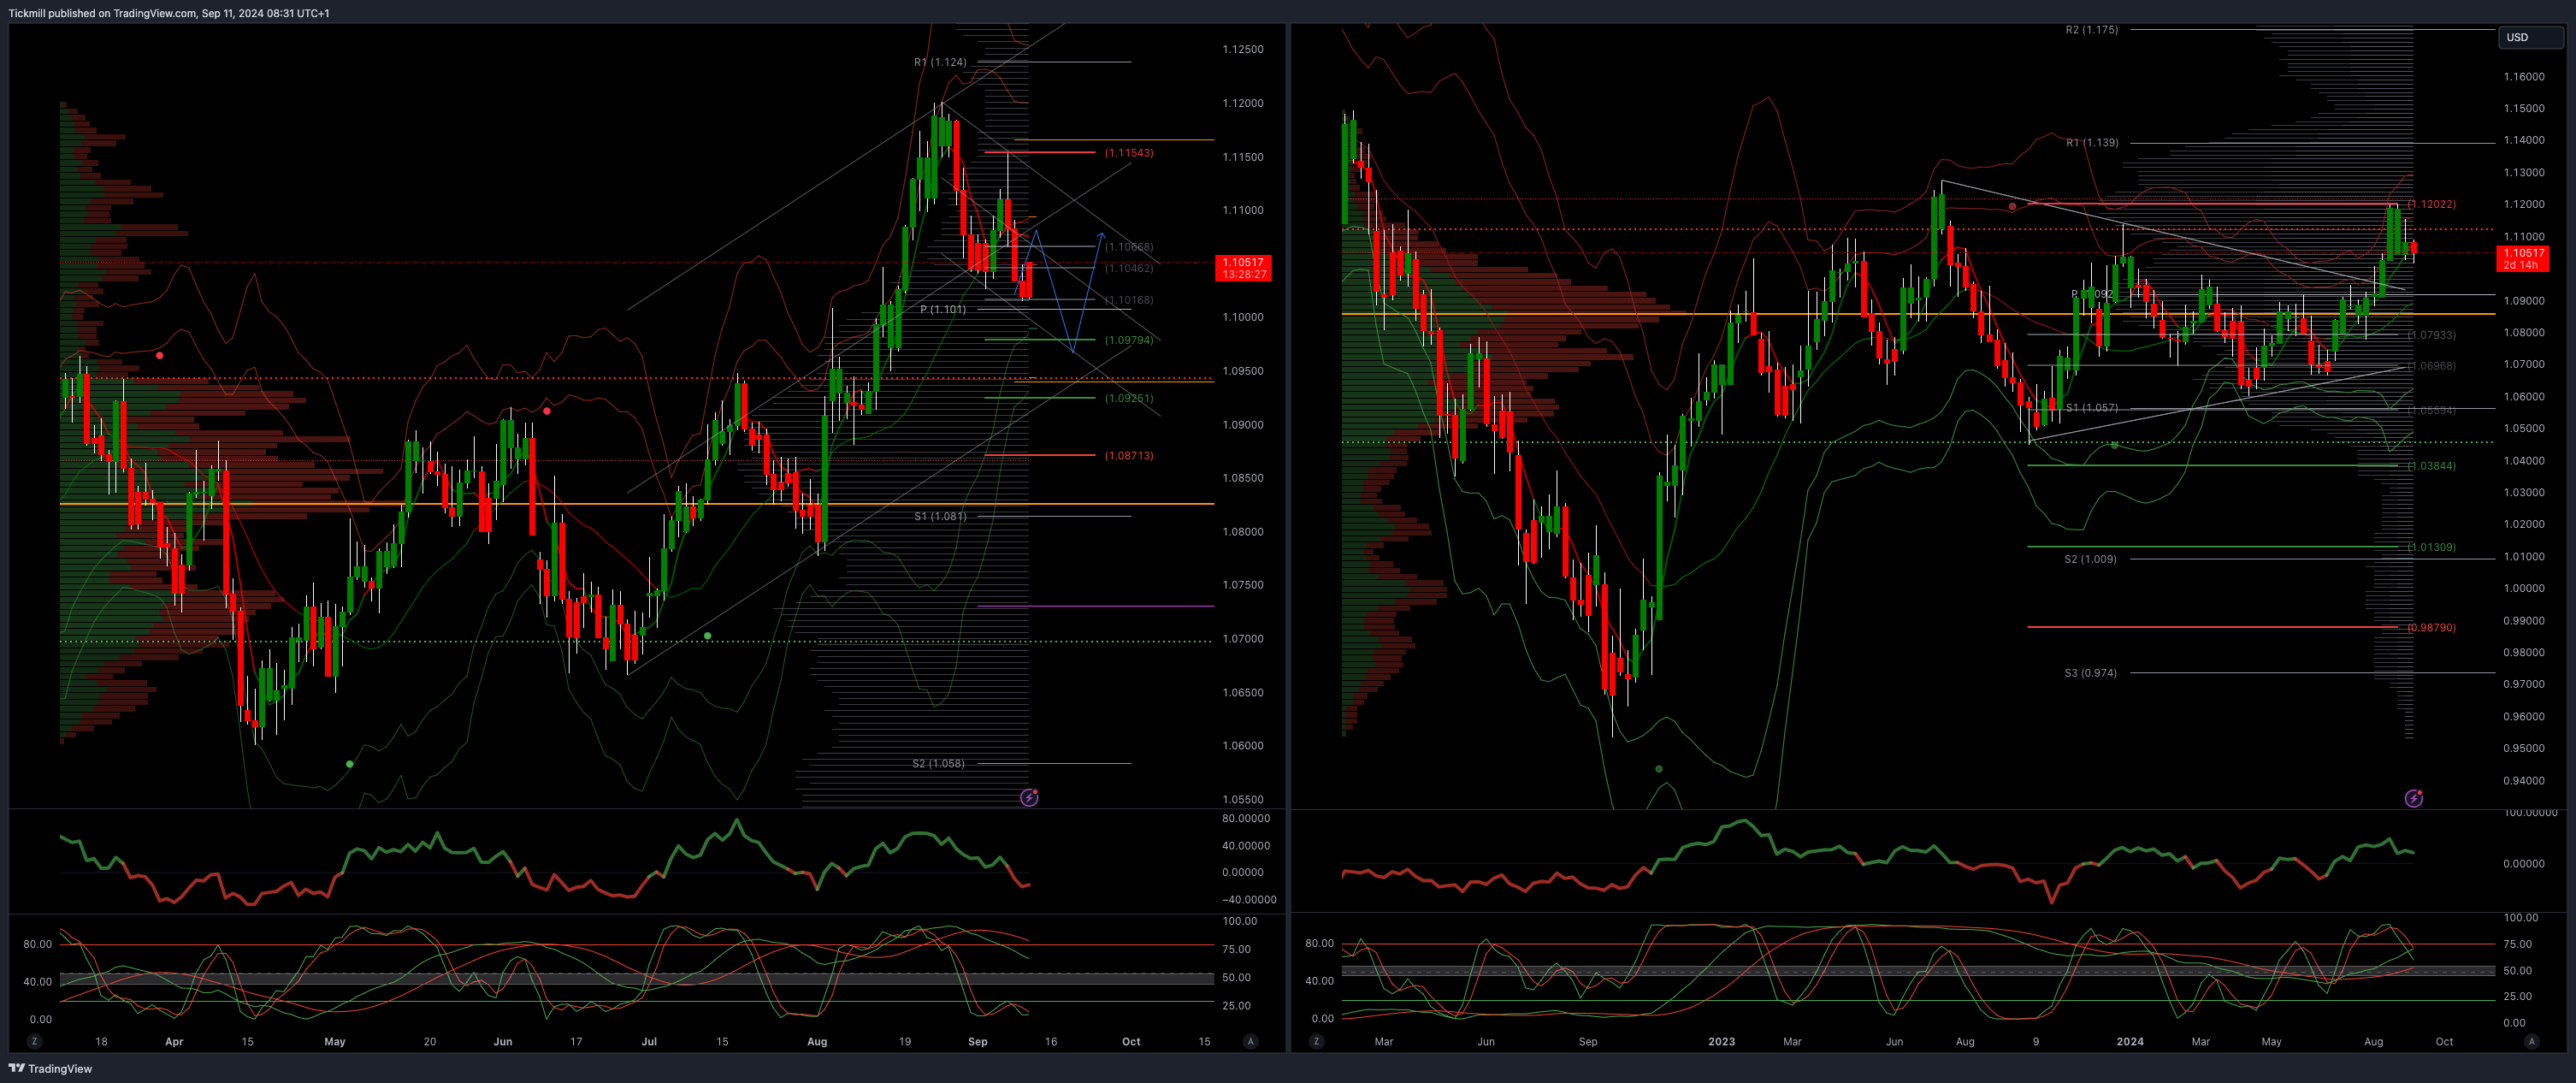Select the red (0.98790) level label
Viewport: 2576px width, 1083px height.
point(2431,628)
